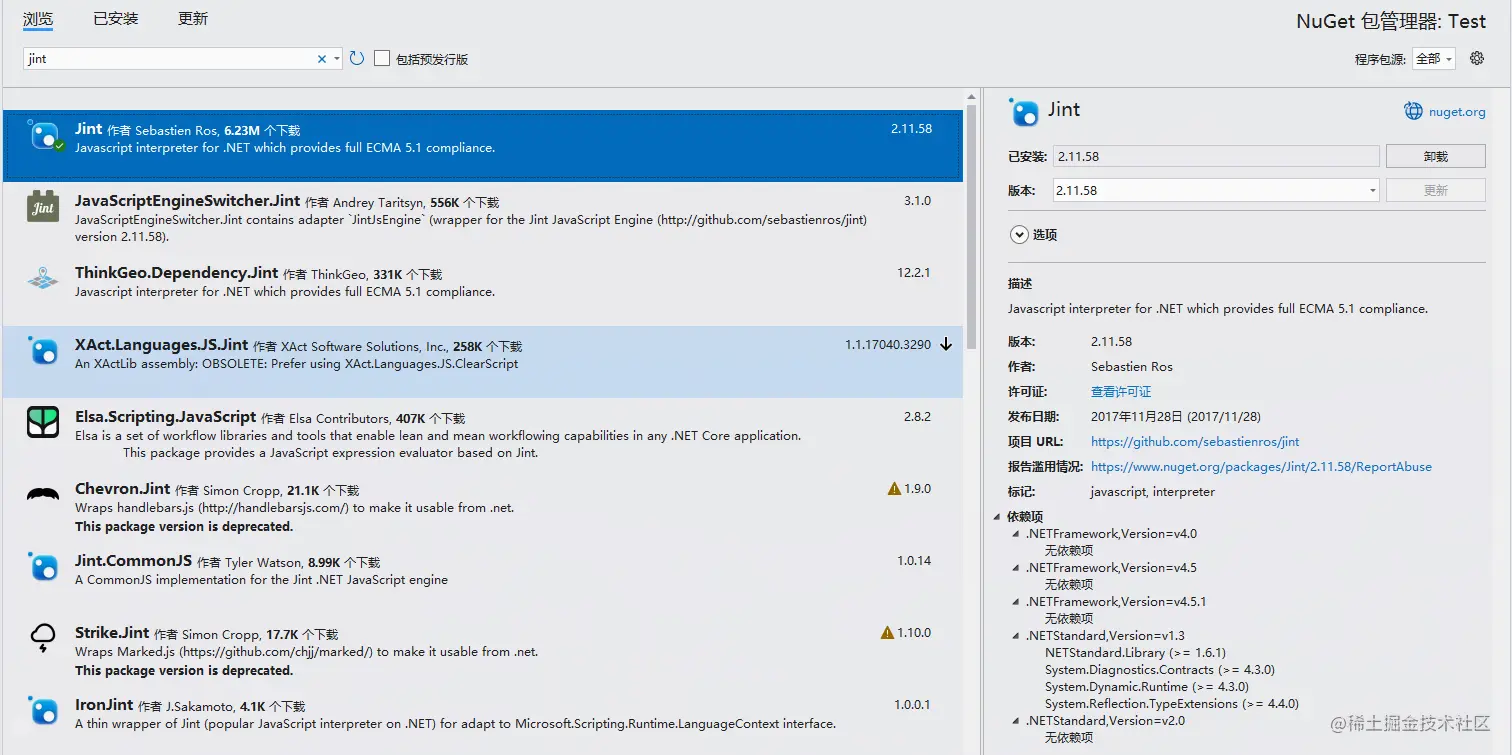
Task: Enable the 包括预发行版 checkbox
Action: [x=382, y=59]
